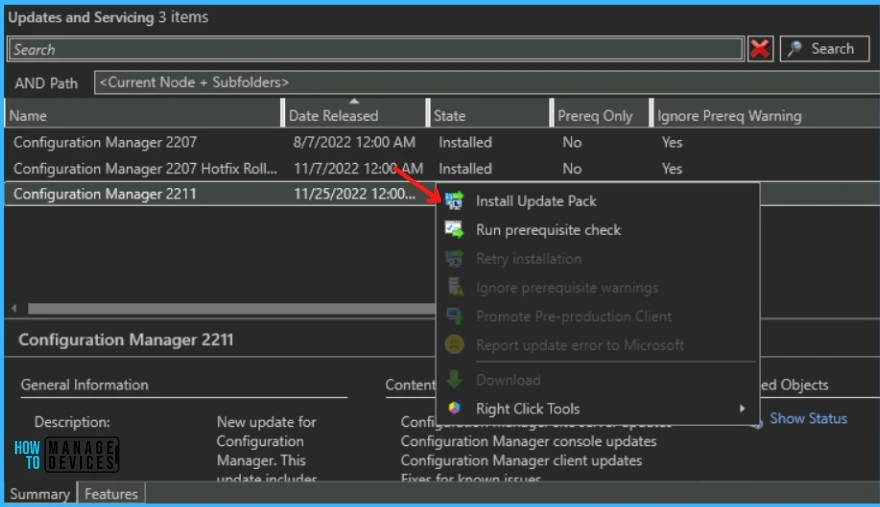Click the Promote Pre-production Client icon
Viewport: 880px width, 507px height.
[x=454, y=316]
